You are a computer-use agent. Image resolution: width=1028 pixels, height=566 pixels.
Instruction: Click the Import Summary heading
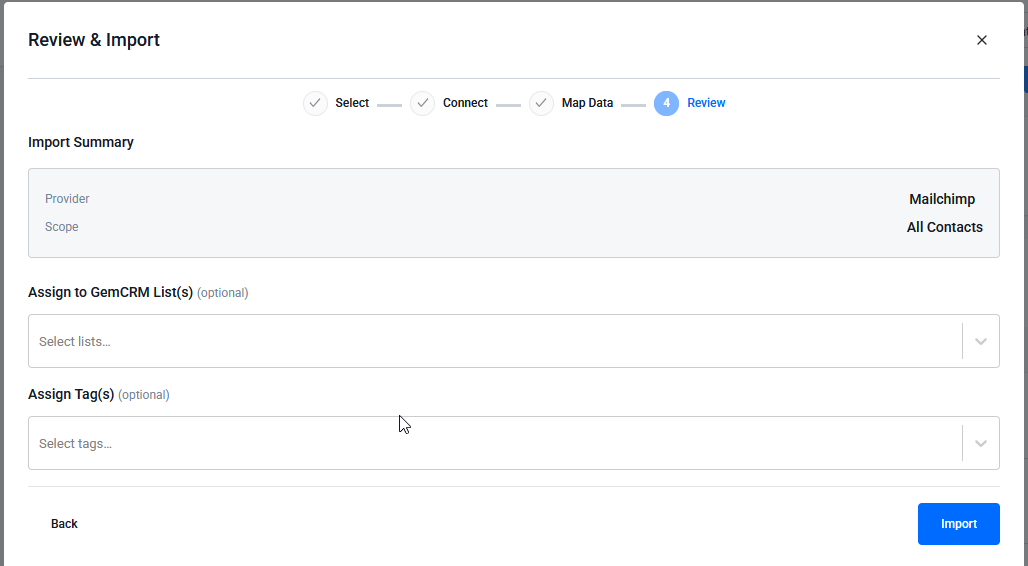tap(81, 142)
